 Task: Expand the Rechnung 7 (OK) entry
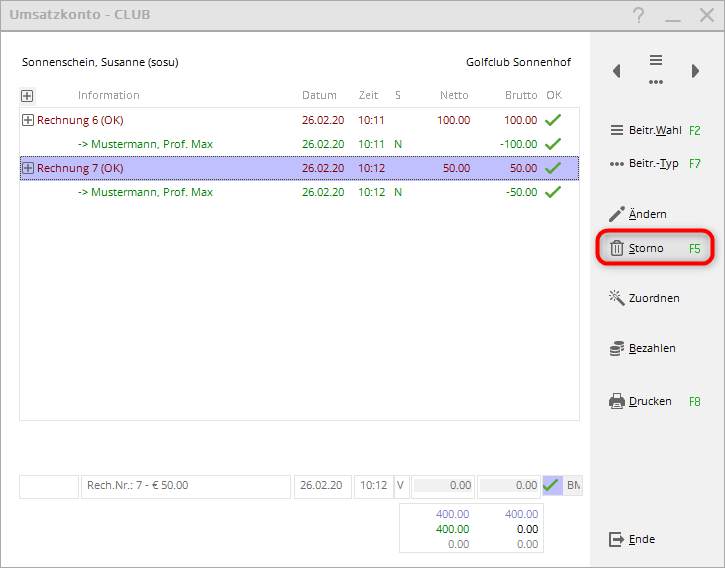[x=27, y=168]
